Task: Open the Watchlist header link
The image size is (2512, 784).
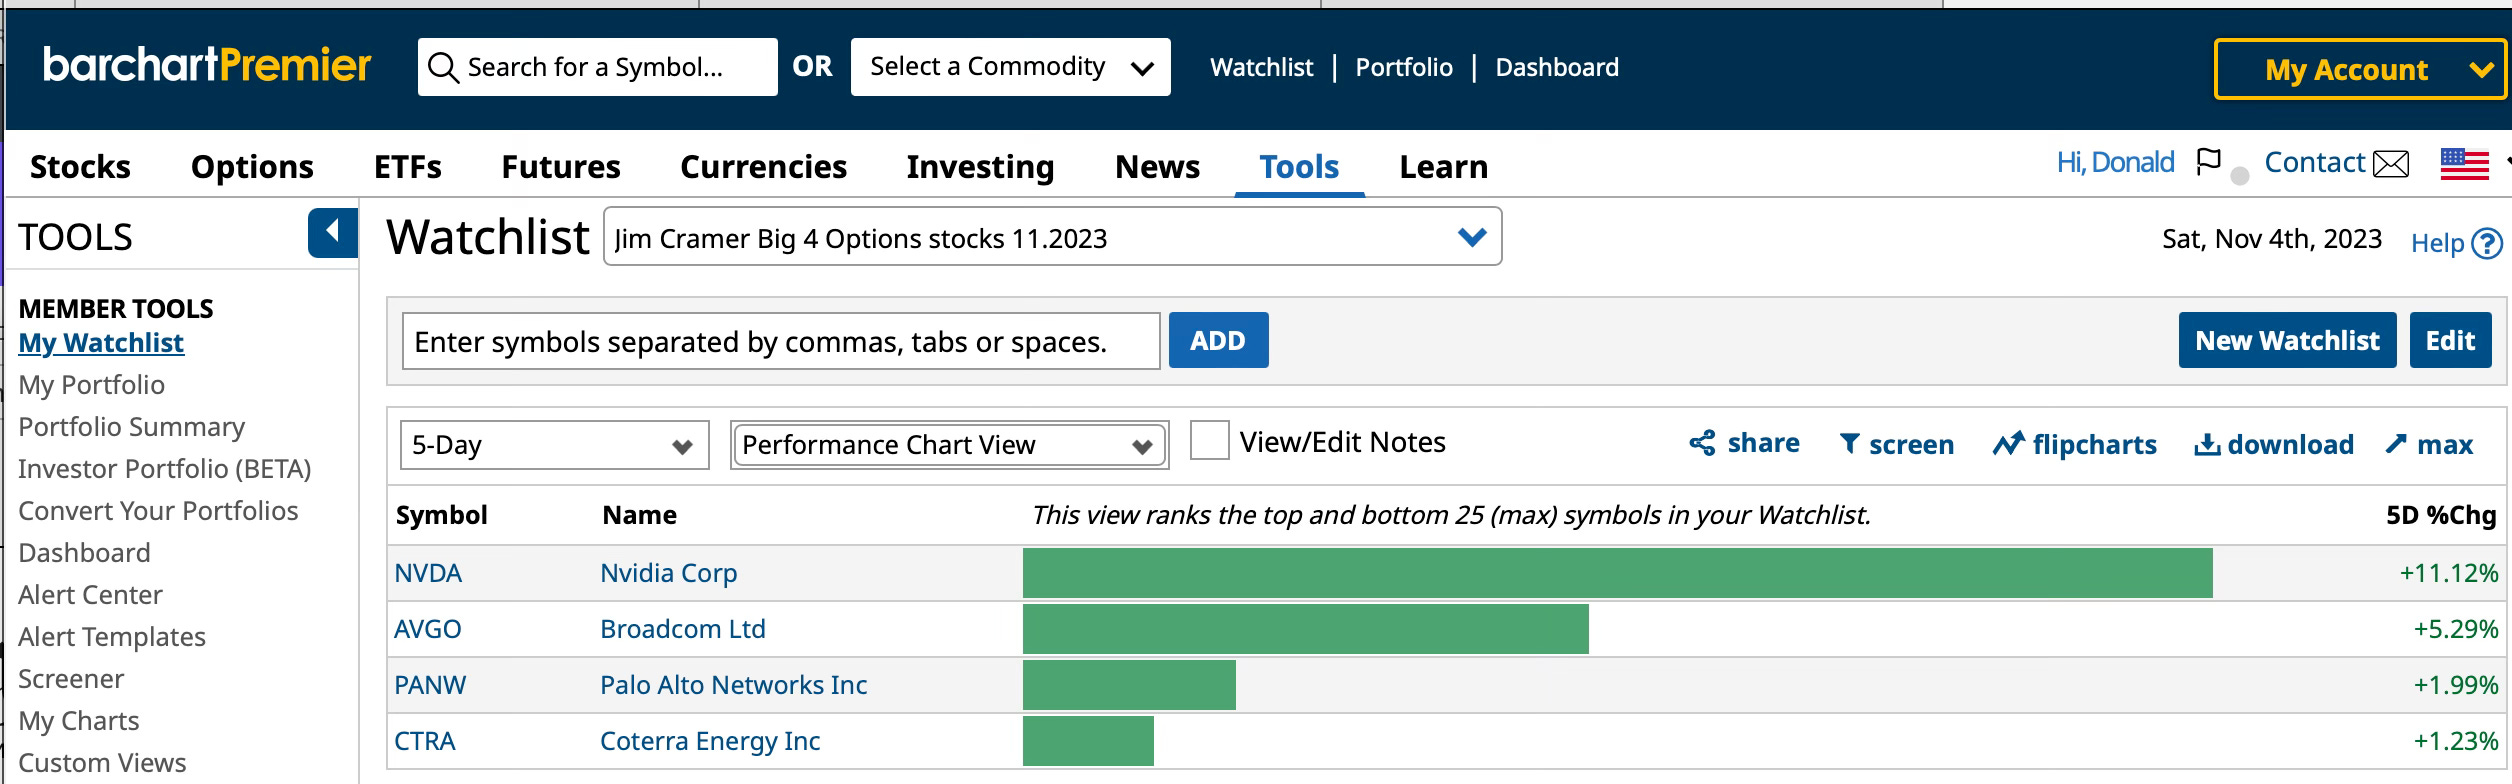Action: tap(1261, 67)
